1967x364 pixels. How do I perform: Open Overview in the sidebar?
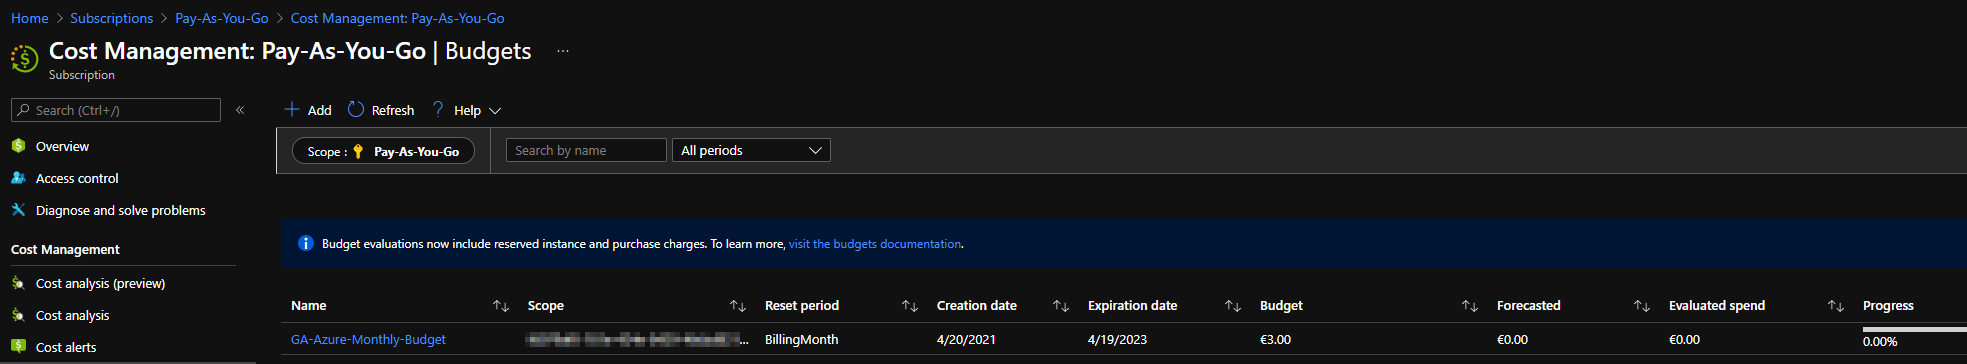62,146
